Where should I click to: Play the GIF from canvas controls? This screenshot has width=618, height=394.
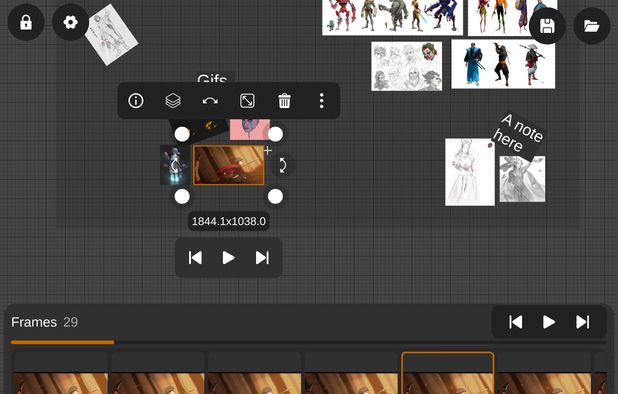click(229, 258)
